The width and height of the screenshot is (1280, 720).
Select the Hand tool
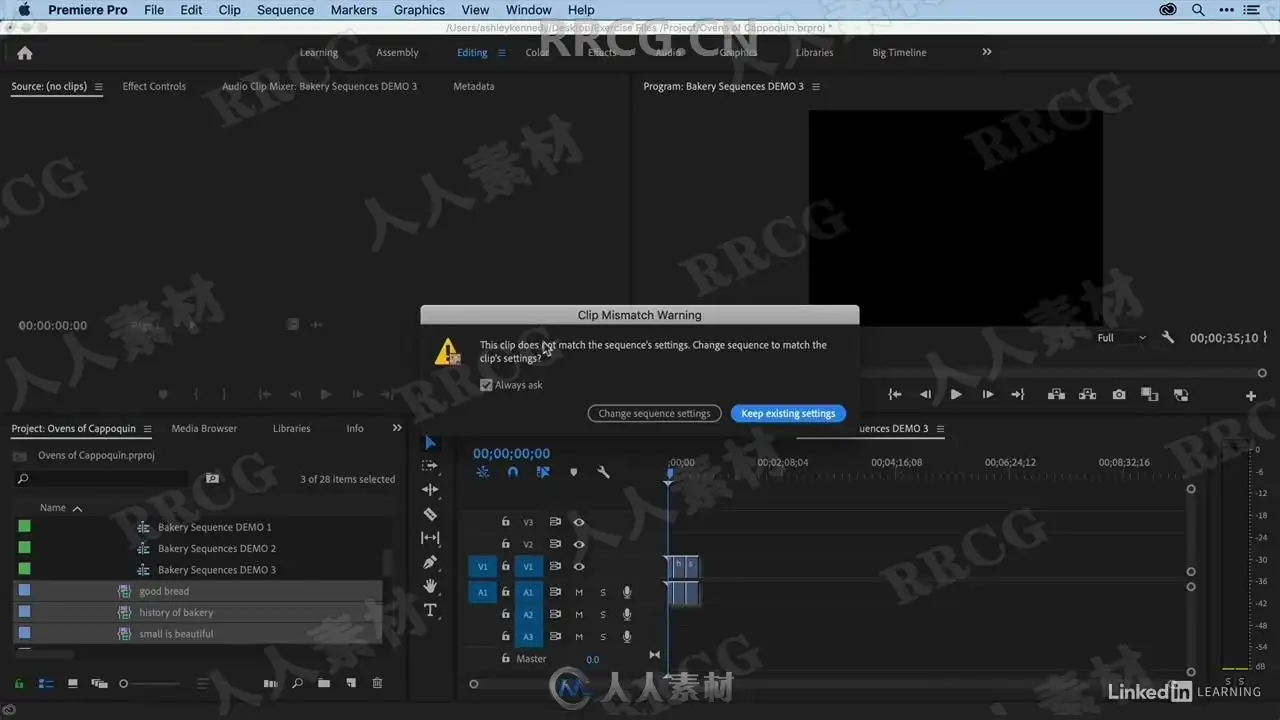point(430,586)
